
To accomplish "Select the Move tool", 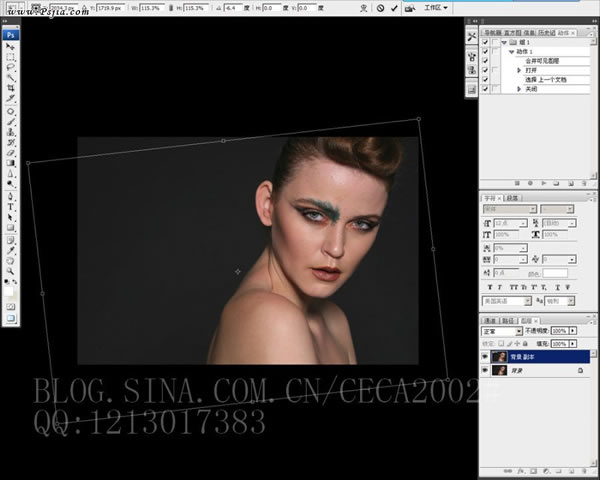I will click(x=10, y=47).
